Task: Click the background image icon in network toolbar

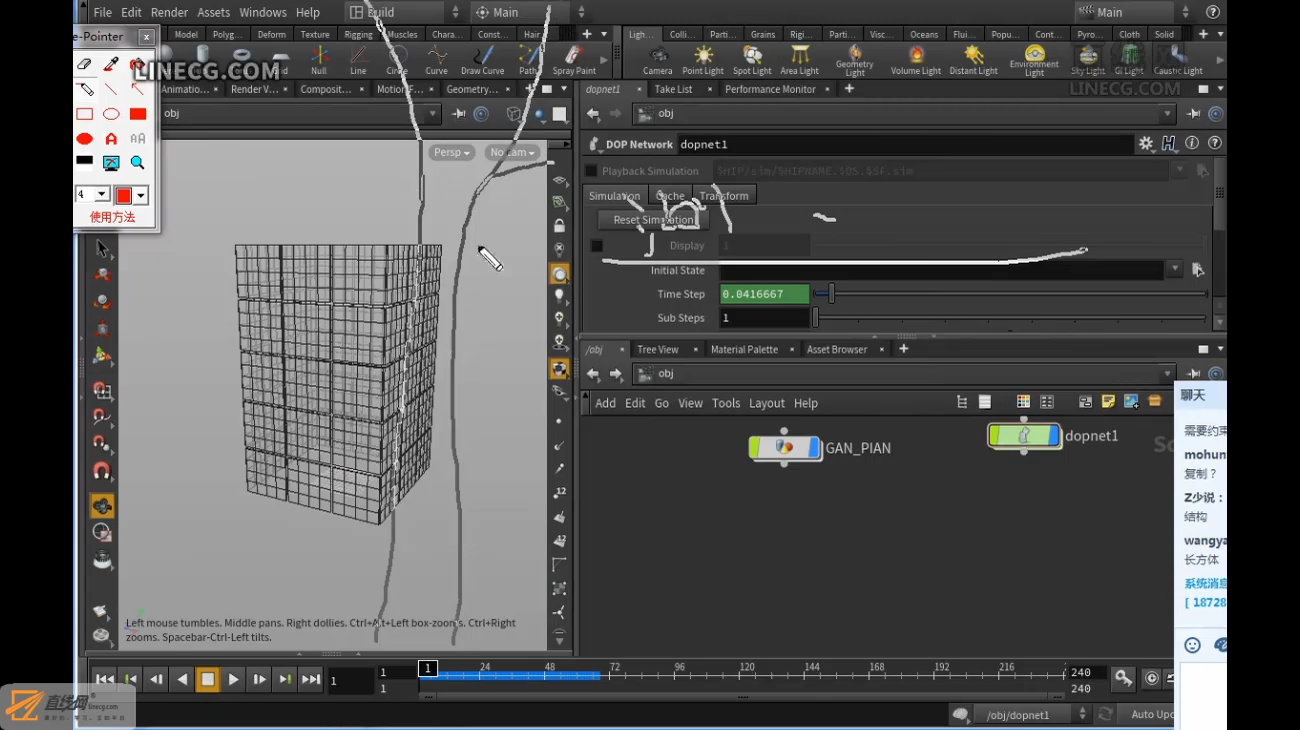Action: coord(1131,402)
